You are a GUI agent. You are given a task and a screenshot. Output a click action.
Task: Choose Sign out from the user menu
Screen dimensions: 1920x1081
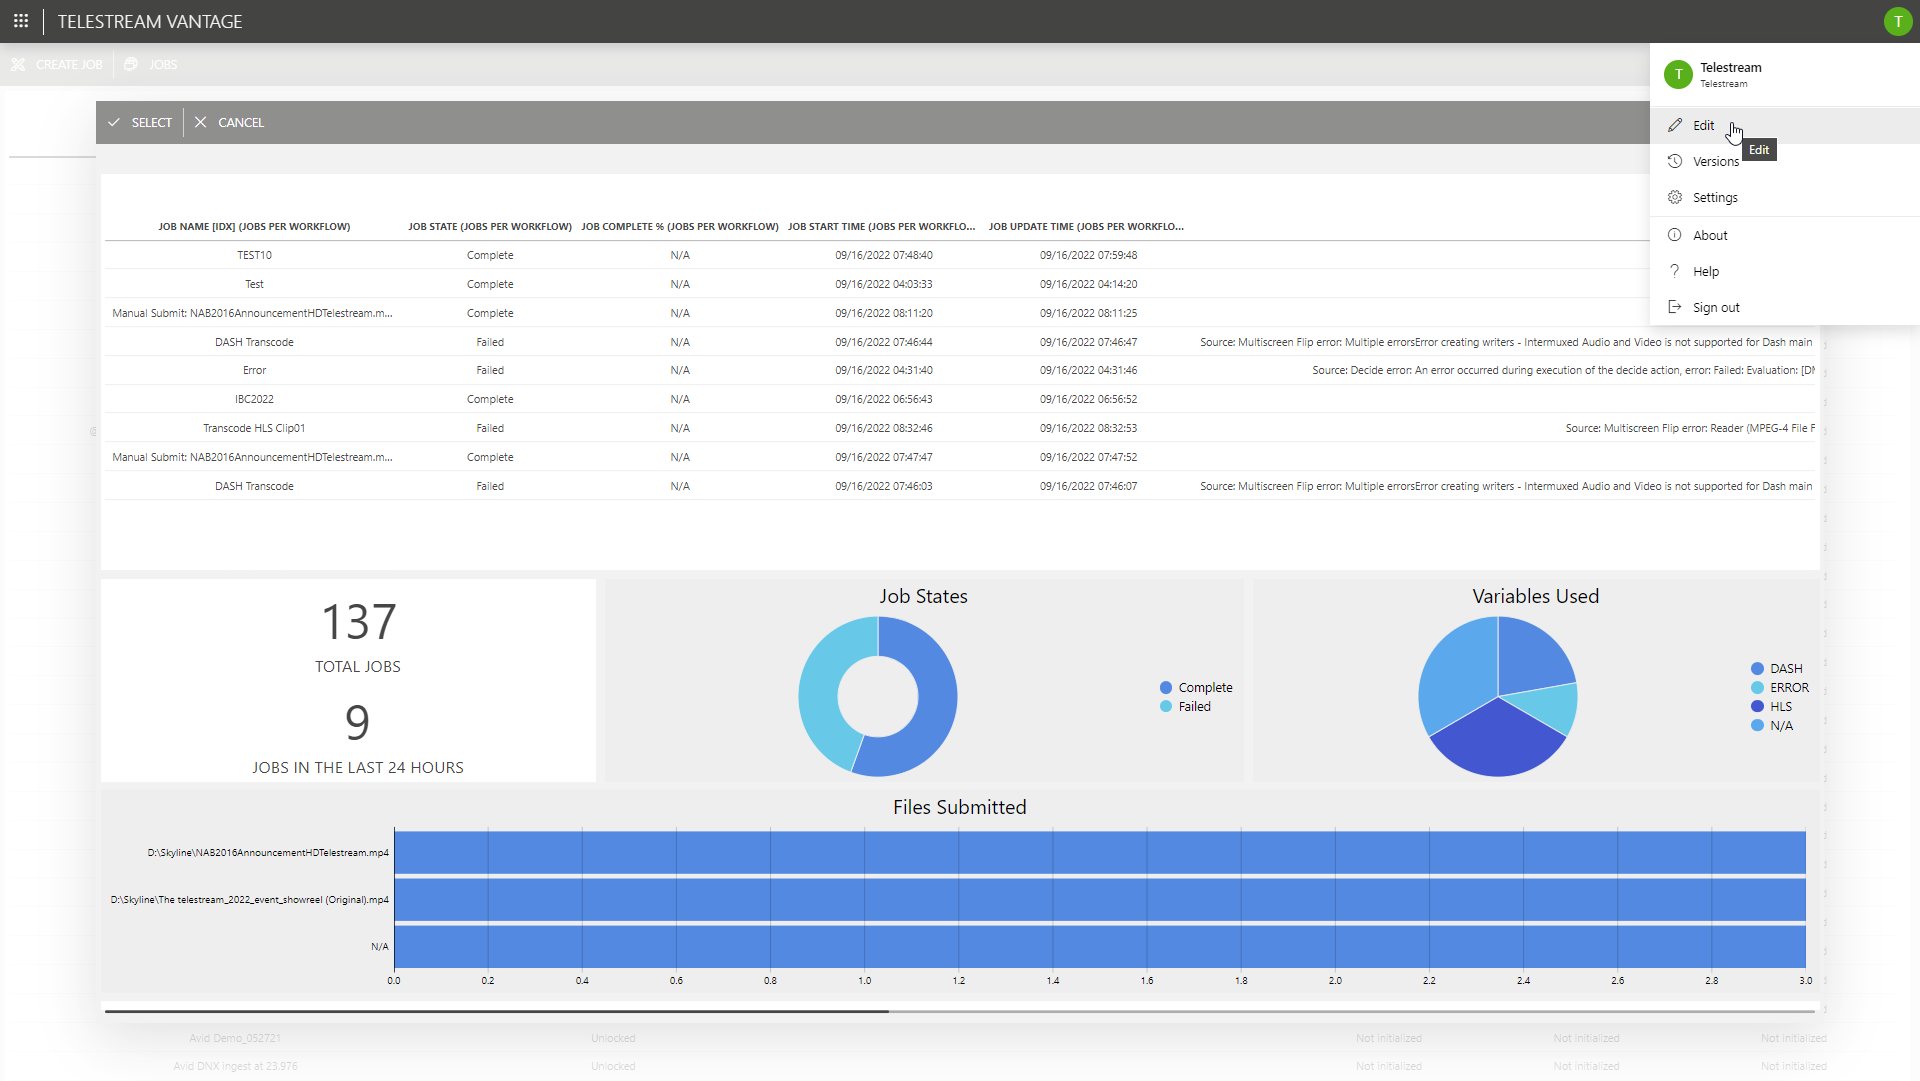tap(1784, 307)
